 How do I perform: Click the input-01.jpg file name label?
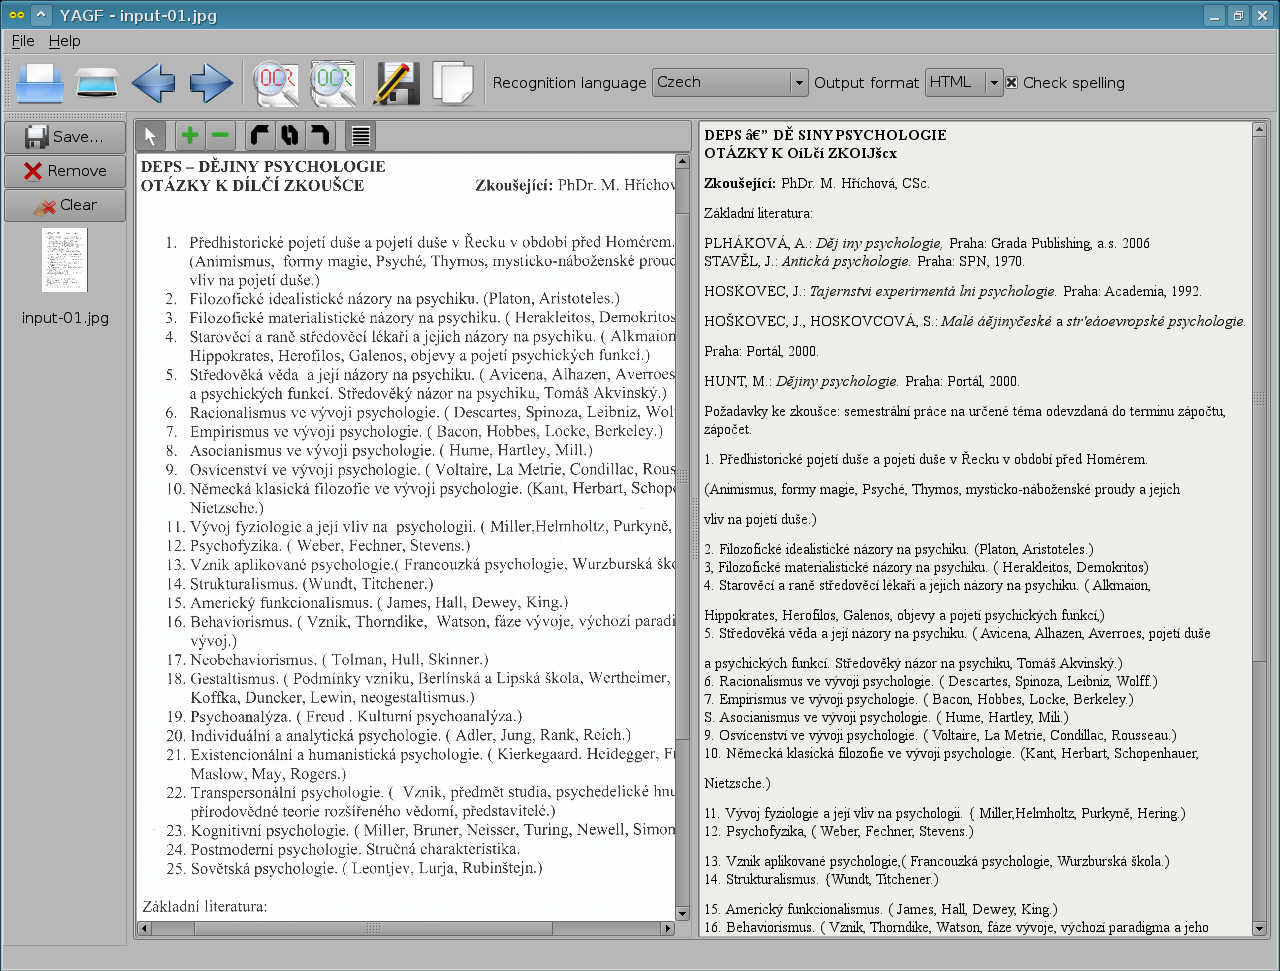[x=65, y=318]
